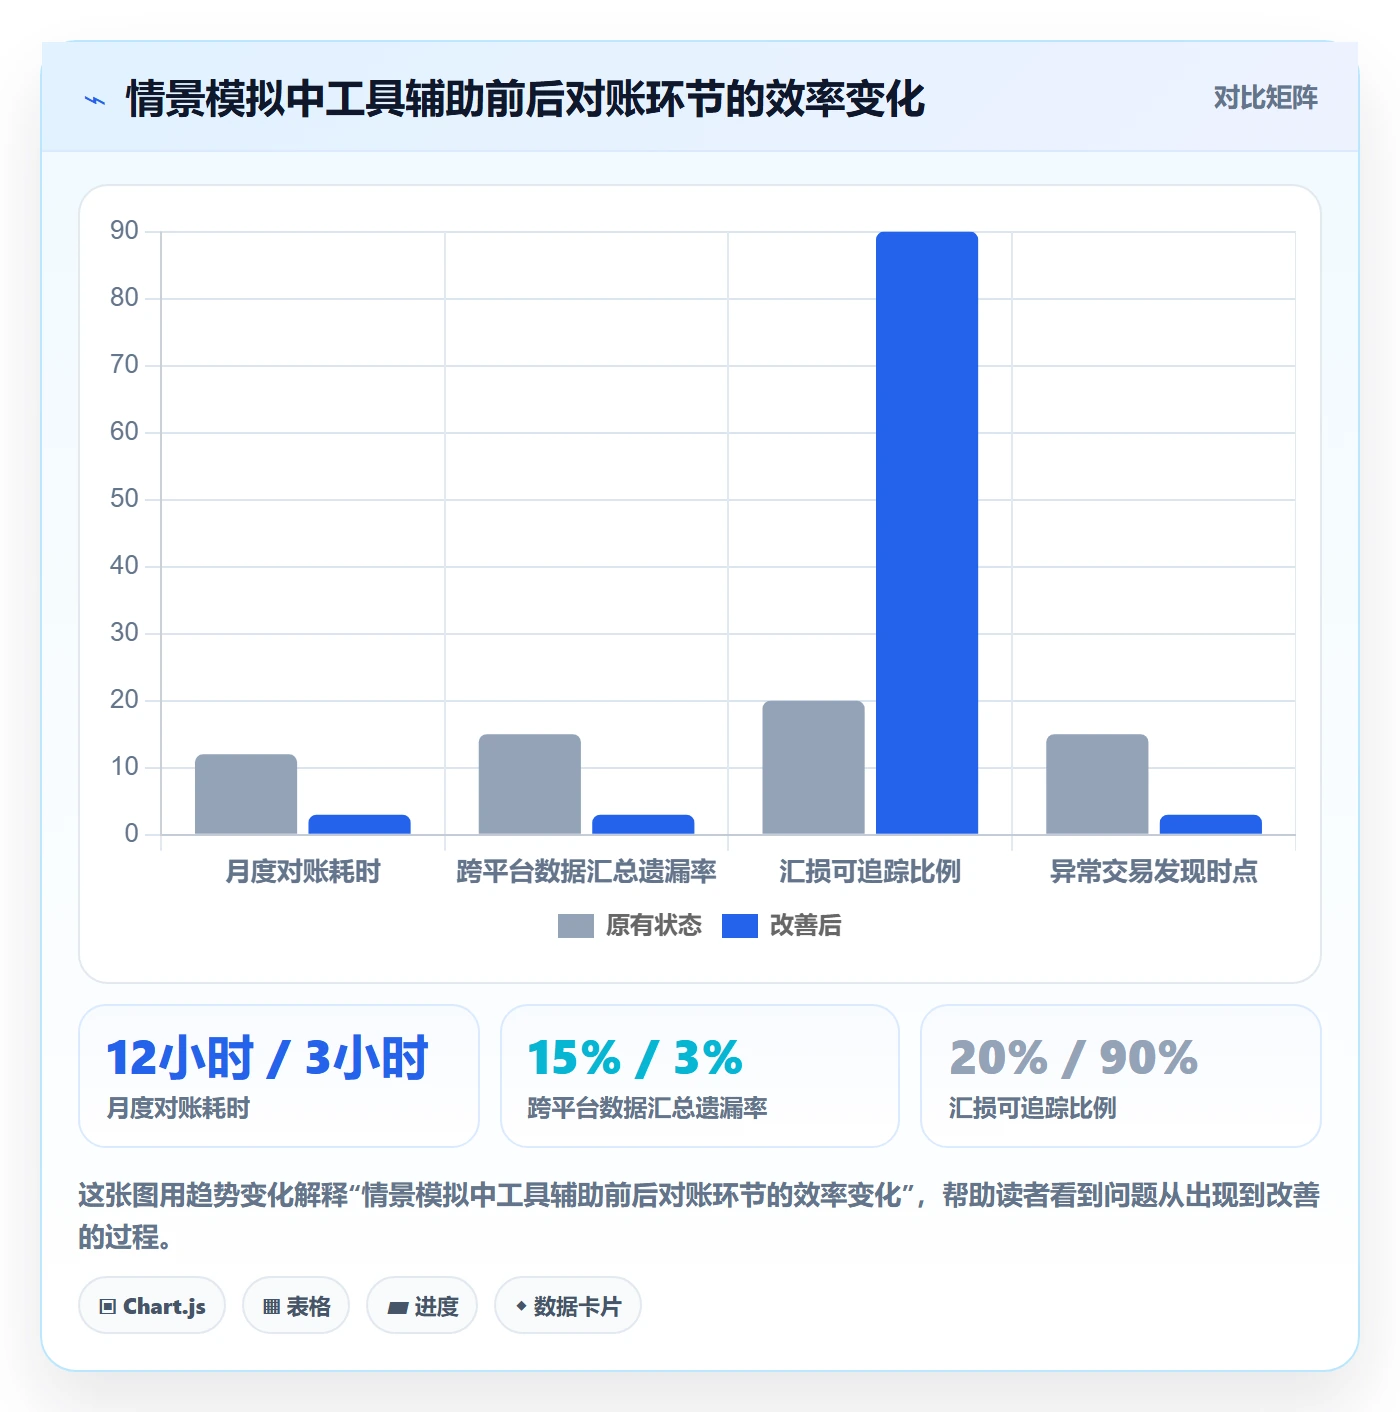Image resolution: width=1400 pixels, height=1412 pixels.
Task: Select the gray 异常交易发现时点 bar
Action: click(1097, 784)
